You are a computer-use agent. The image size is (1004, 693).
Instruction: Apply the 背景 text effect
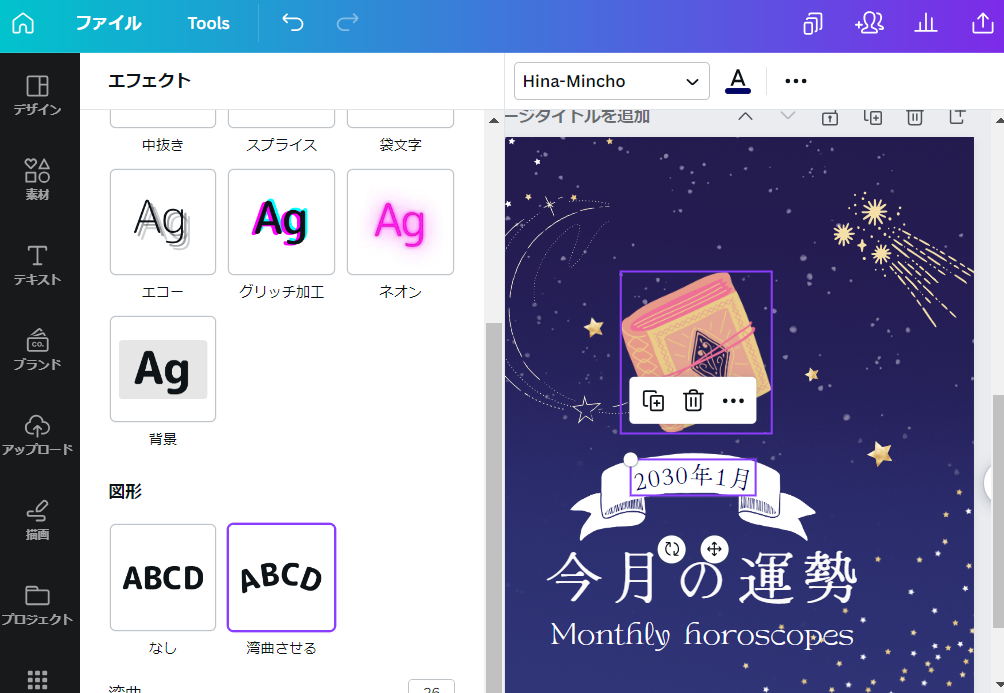point(163,369)
